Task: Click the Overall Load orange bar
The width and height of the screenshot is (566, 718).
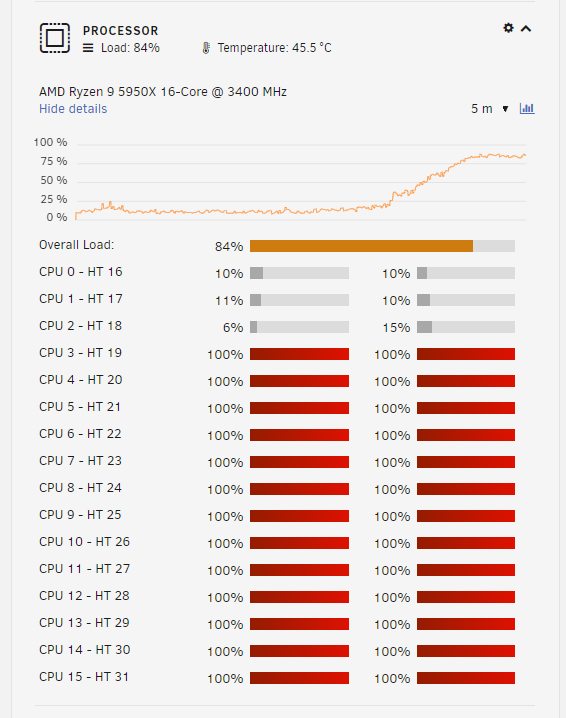Action: pyautogui.click(x=382, y=246)
